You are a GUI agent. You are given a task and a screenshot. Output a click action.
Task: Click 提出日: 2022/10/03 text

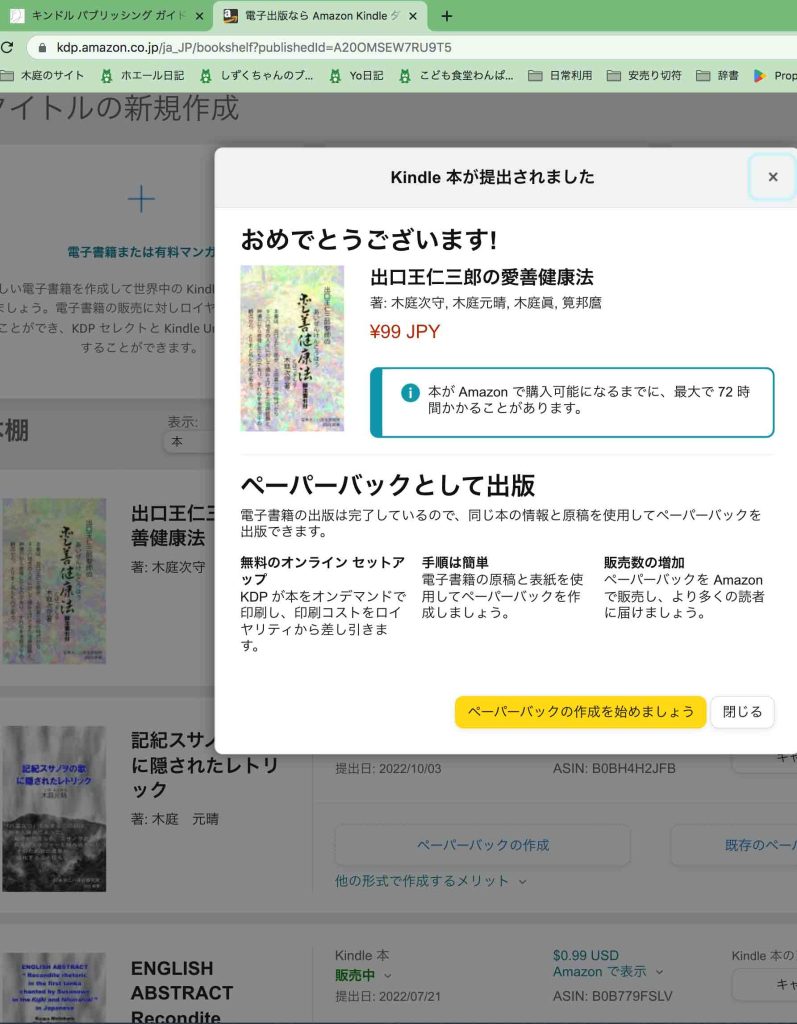coord(388,769)
